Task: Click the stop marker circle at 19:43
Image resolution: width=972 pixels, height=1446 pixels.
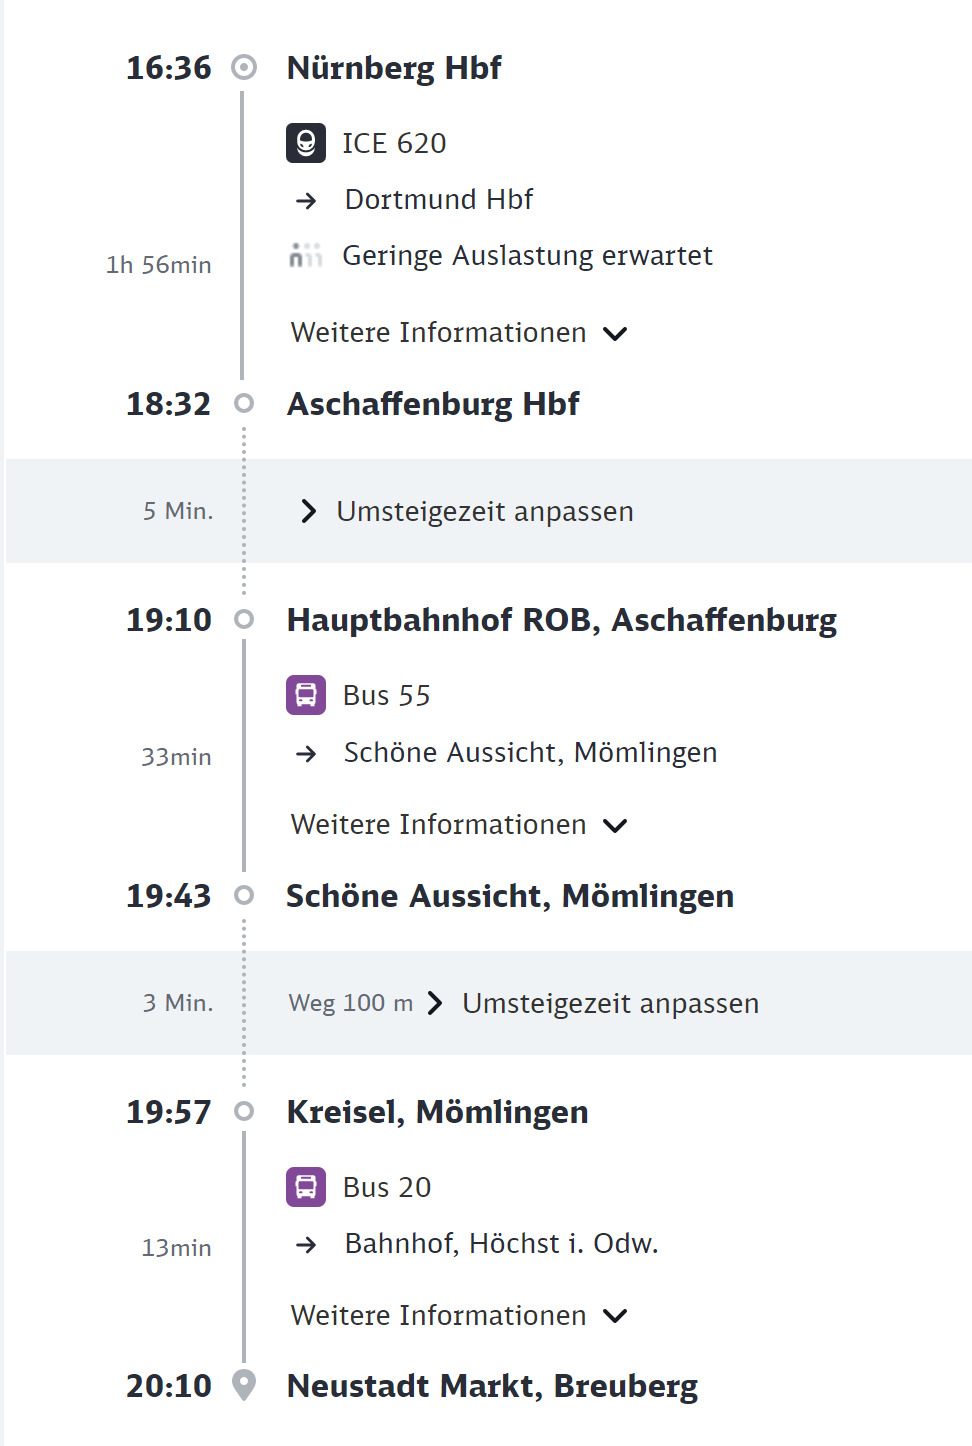Action: 244,895
